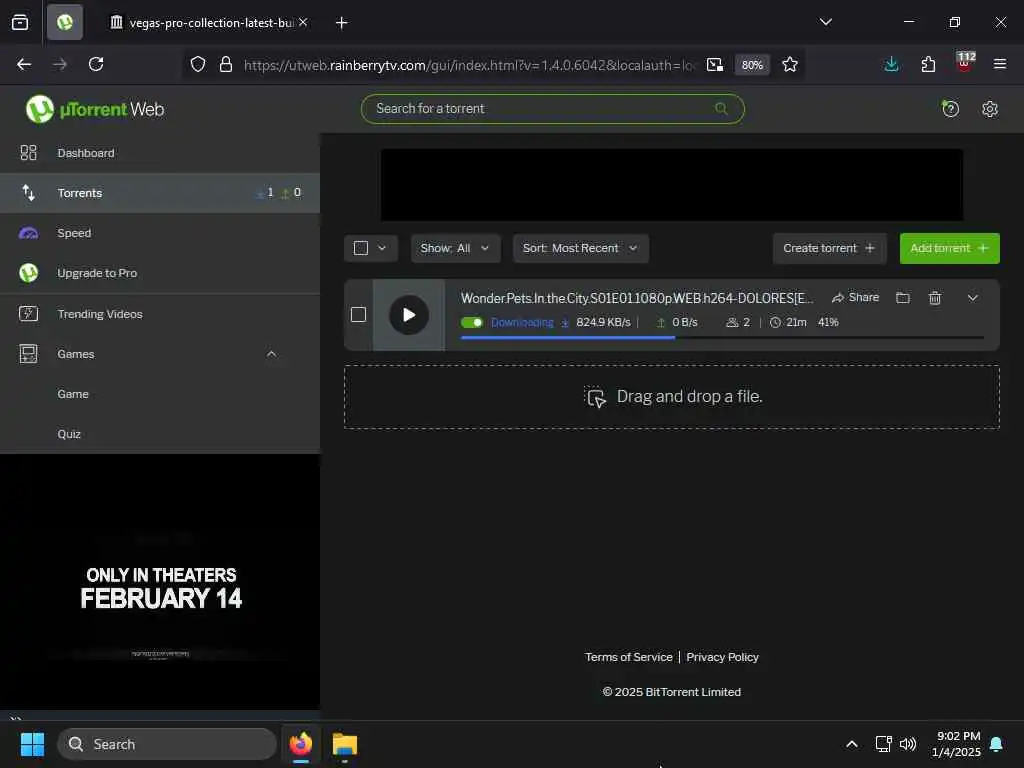Click the Games console icon
This screenshot has height=768, width=1024.
point(28,354)
